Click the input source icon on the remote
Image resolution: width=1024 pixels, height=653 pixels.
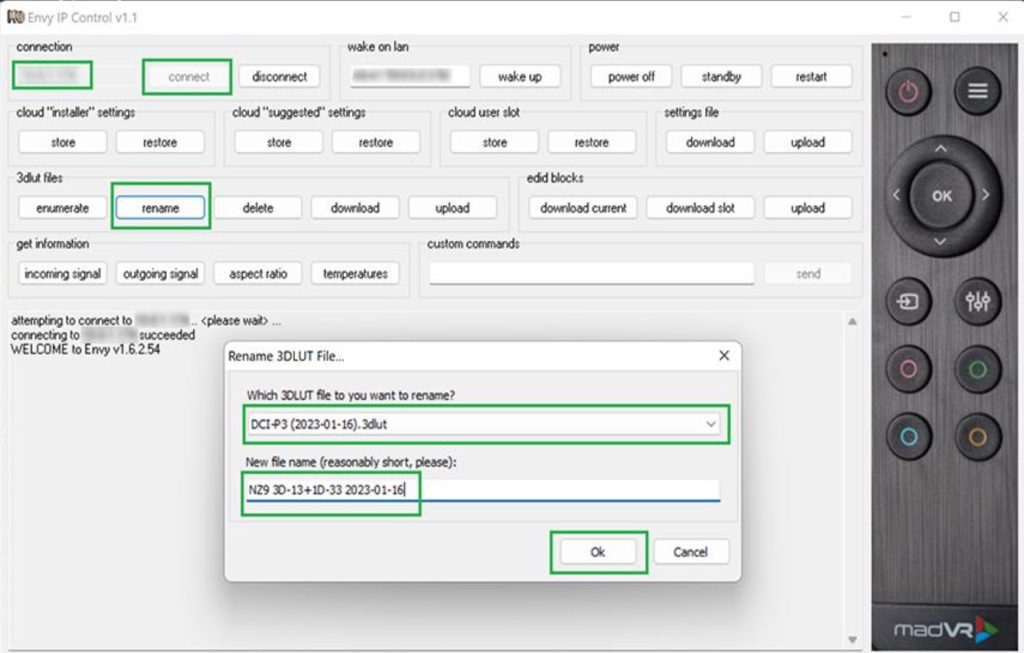[x=908, y=302]
